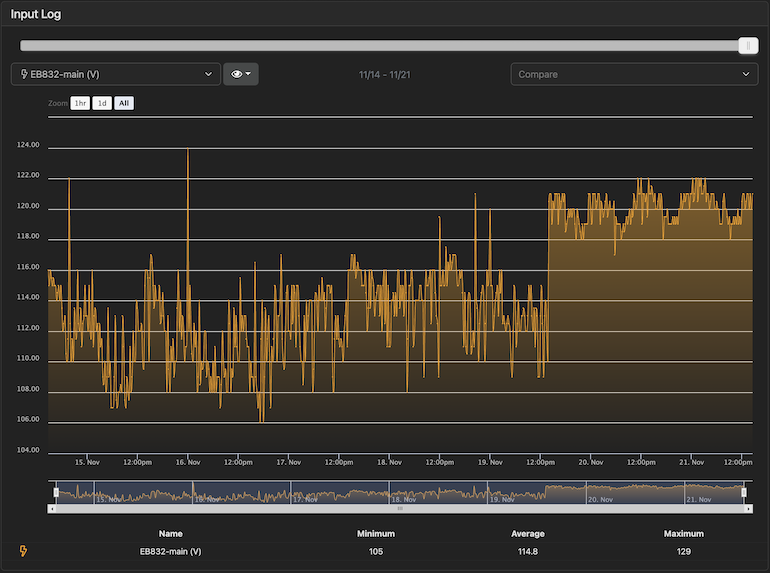Click the EB832-main (V) name in stats table
This screenshot has height=573, width=770.
coord(170,551)
